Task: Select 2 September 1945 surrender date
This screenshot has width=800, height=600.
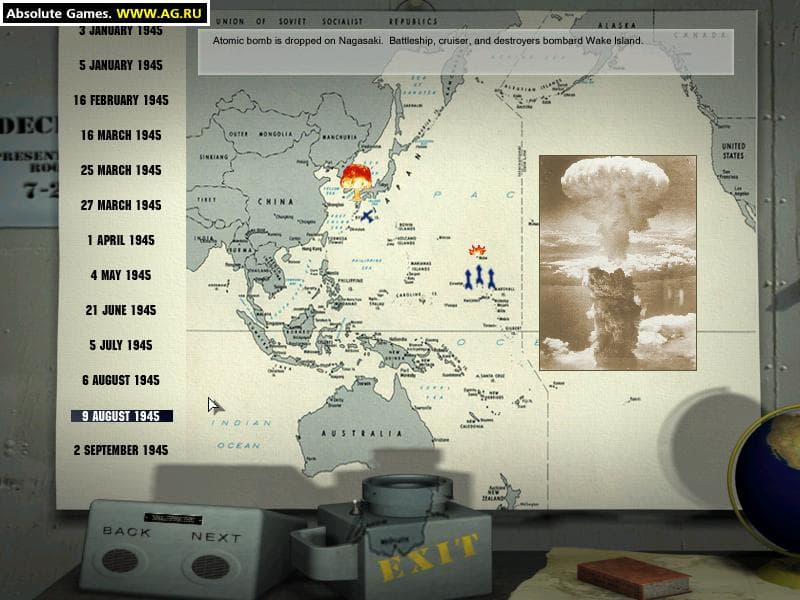Action: click(121, 450)
